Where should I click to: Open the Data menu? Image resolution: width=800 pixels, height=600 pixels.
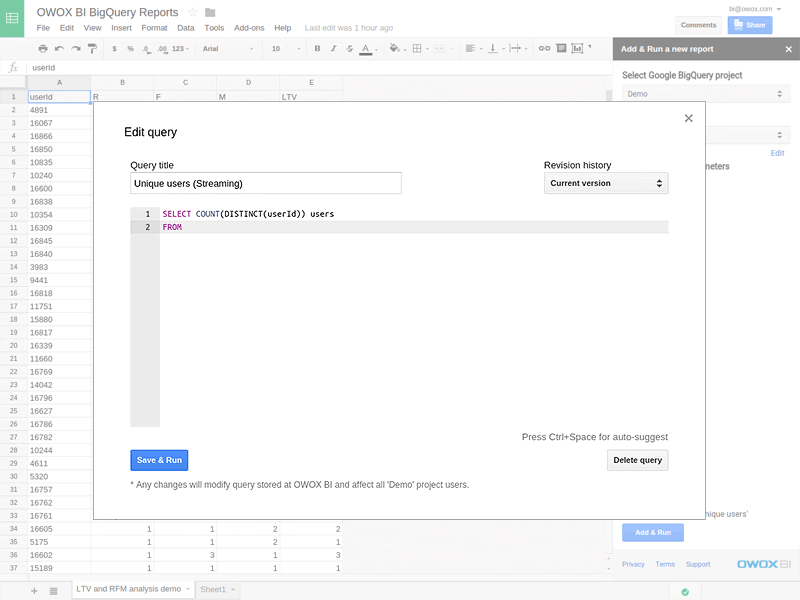[186, 28]
